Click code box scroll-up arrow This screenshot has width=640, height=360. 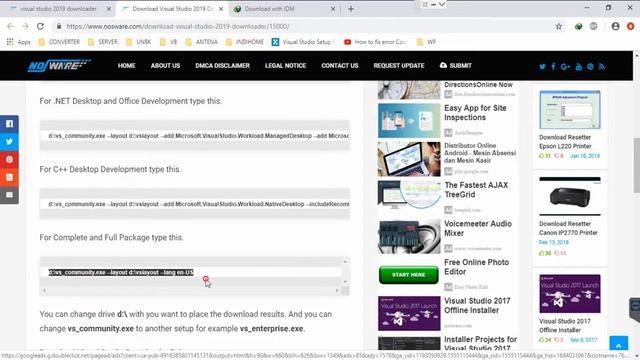tap(345, 262)
